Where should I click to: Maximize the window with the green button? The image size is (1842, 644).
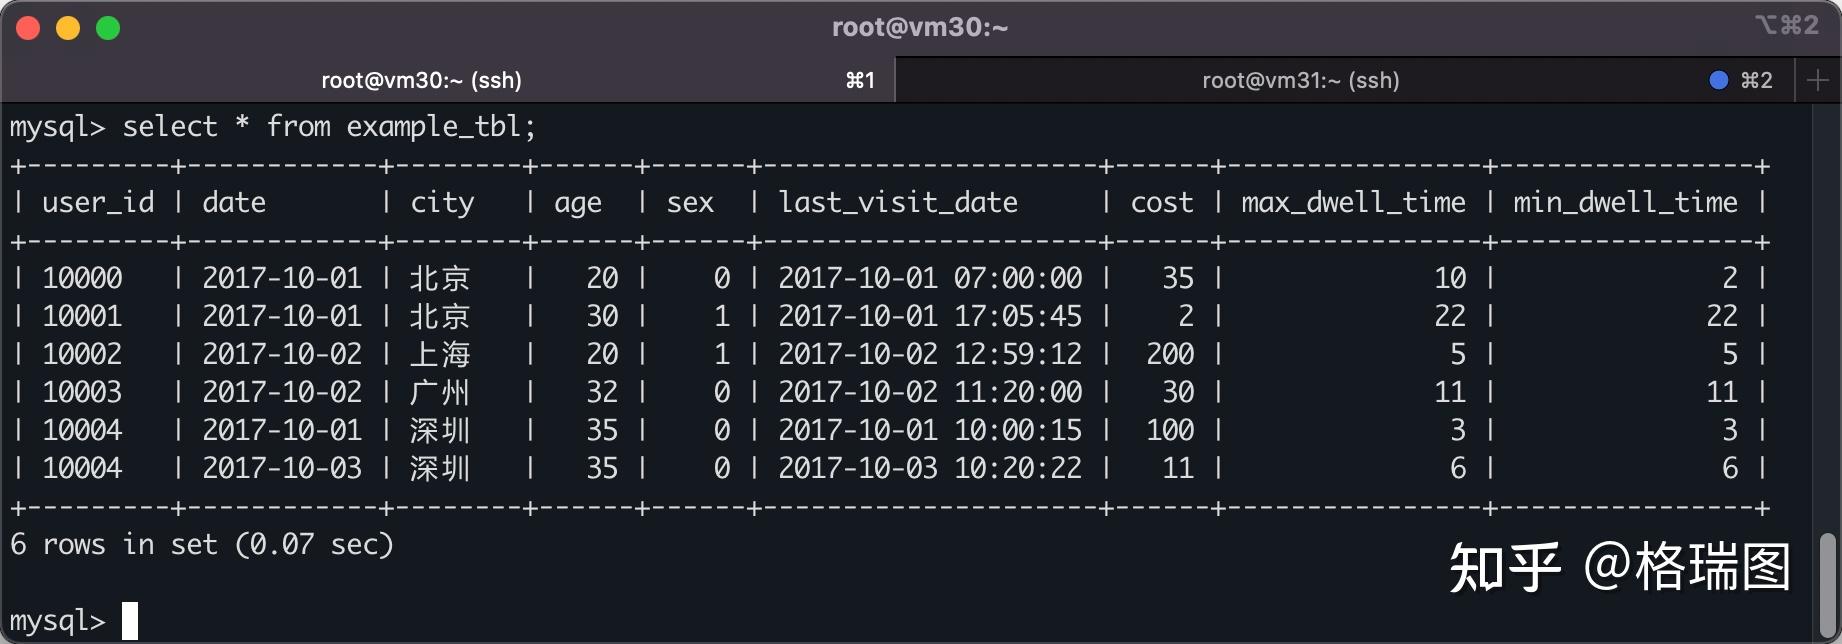108,28
